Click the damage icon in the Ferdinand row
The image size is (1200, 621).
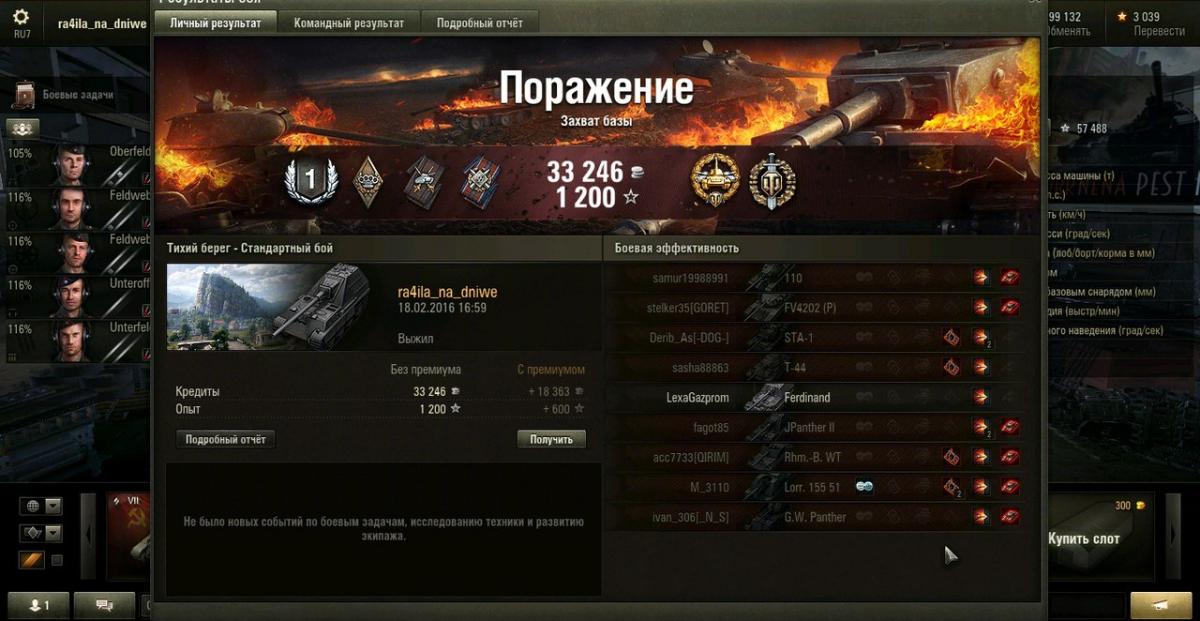coord(981,398)
